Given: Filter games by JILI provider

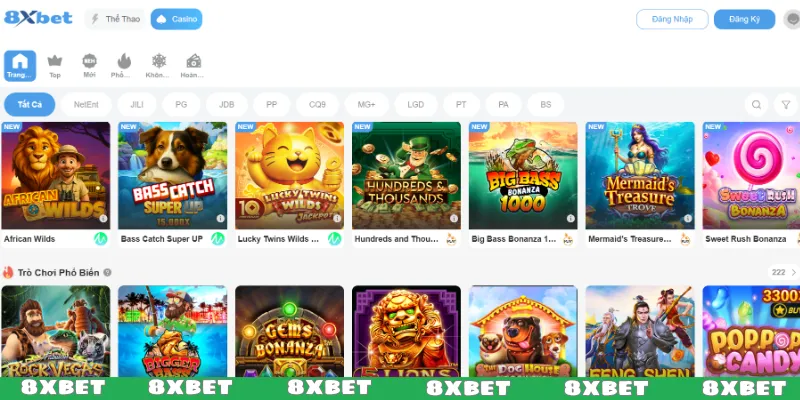Looking at the screenshot, I should [x=137, y=105].
